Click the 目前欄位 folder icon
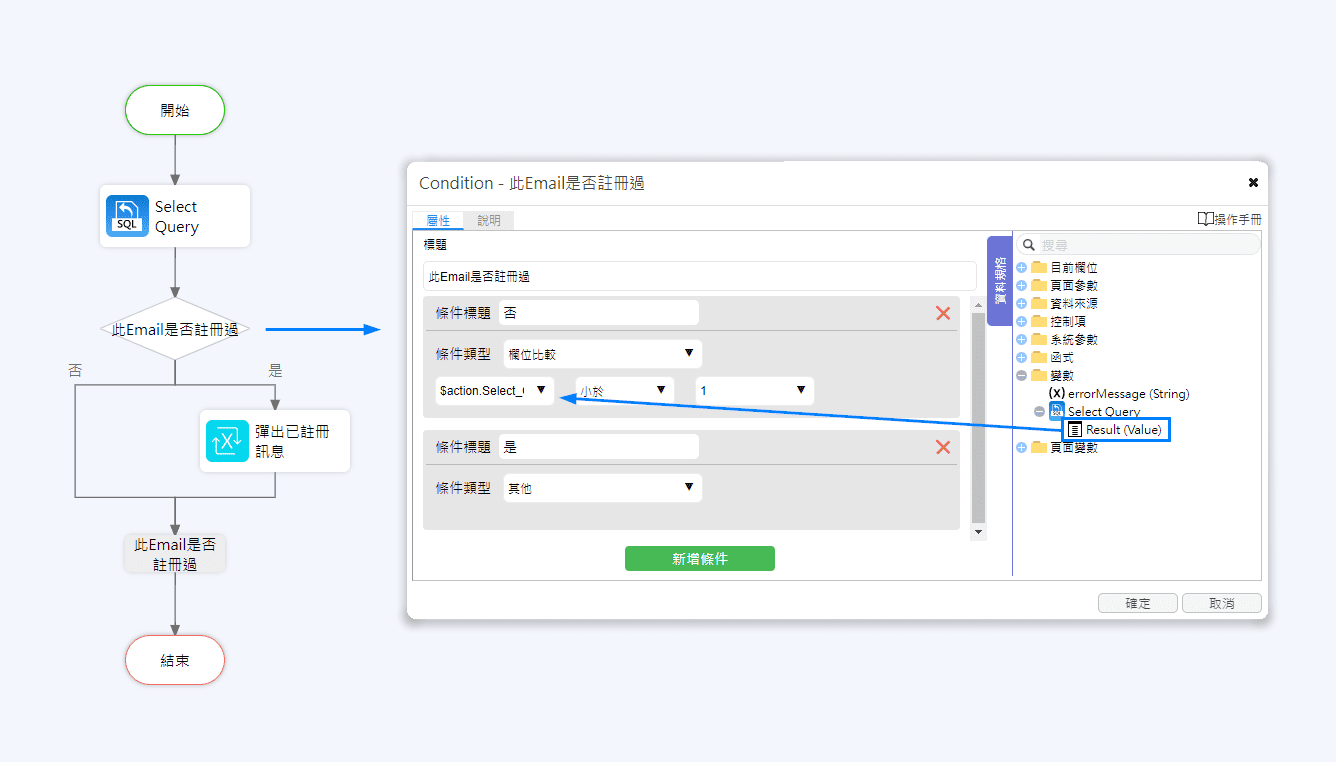The image size is (1336, 762). click(1039, 268)
